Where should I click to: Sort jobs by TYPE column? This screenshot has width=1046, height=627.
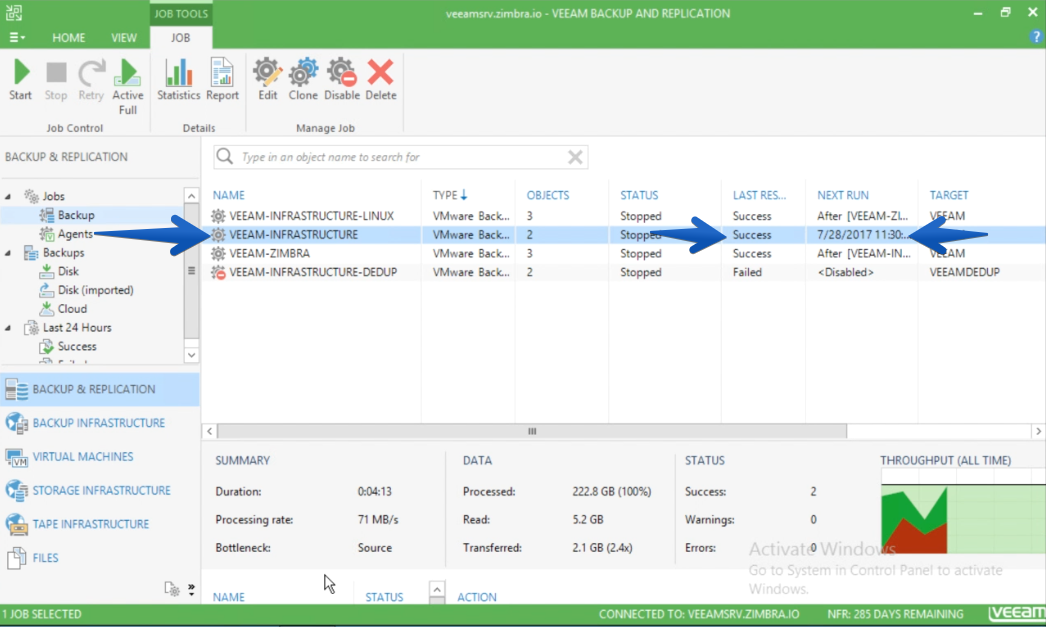(450, 195)
